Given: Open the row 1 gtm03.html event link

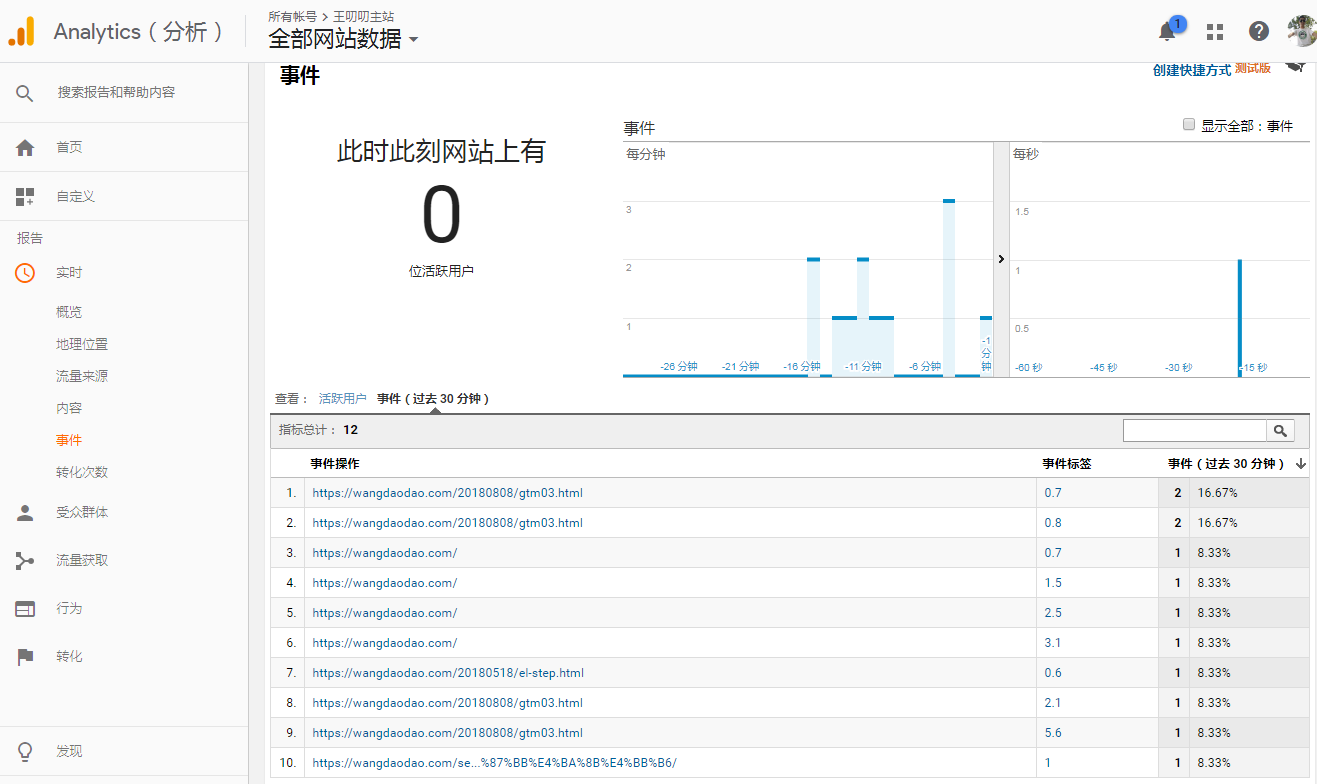Looking at the screenshot, I should (x=447, y=493).
